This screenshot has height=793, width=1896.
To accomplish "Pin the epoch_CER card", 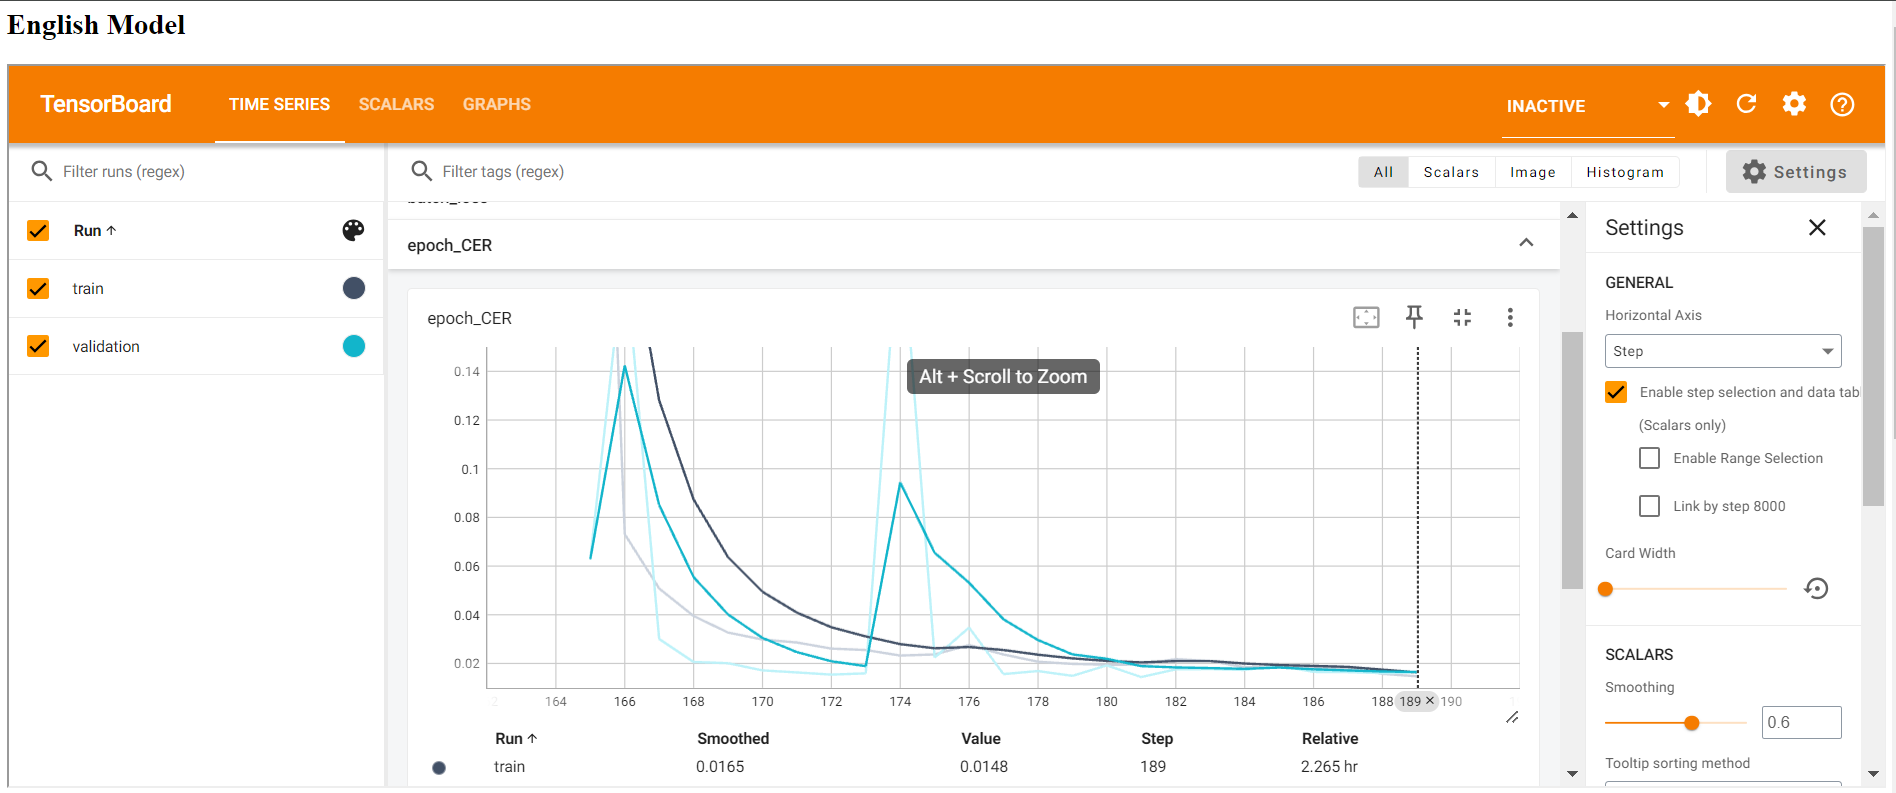I will pos(1414,318).
